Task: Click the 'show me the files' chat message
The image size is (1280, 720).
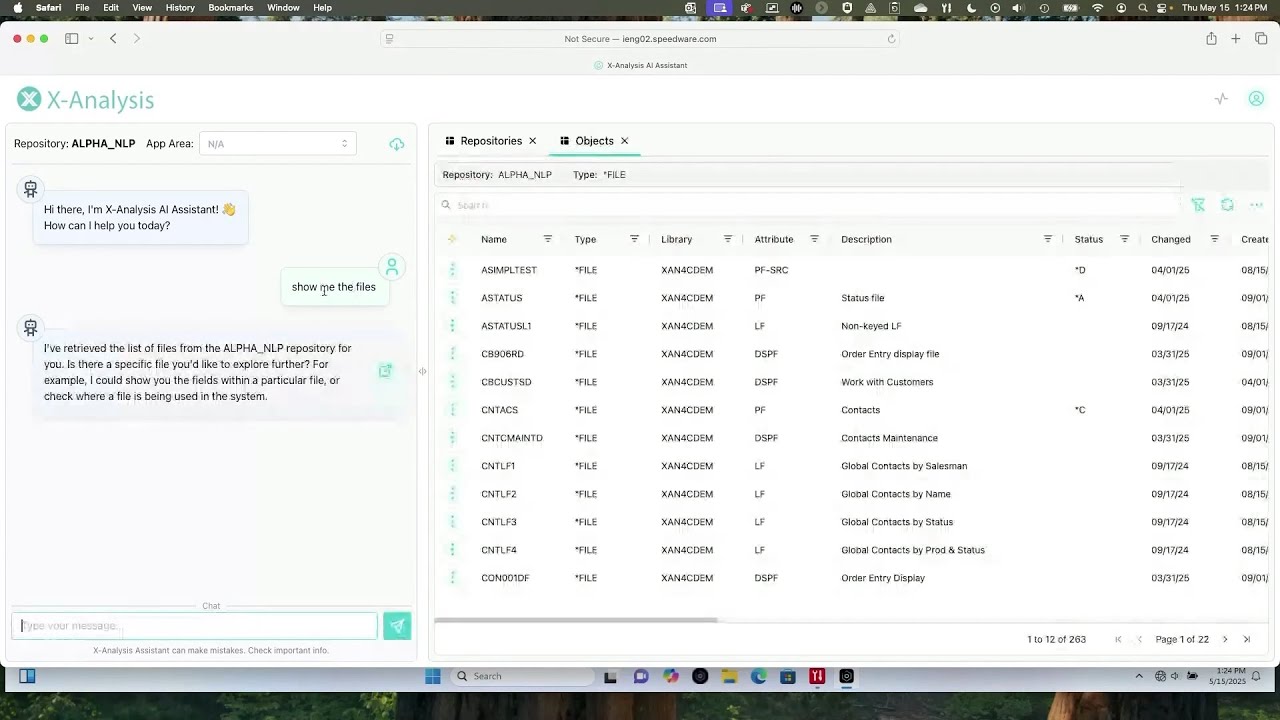Action: coord(334,287)
